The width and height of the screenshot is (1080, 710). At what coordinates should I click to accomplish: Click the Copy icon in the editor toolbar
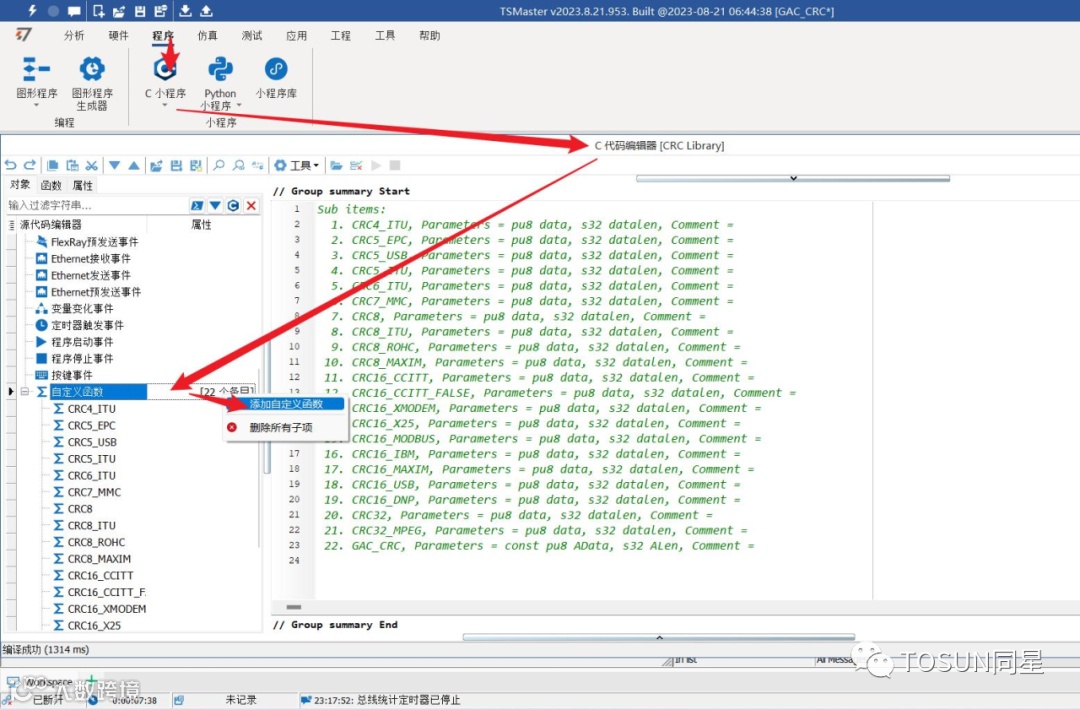[52, 165]
